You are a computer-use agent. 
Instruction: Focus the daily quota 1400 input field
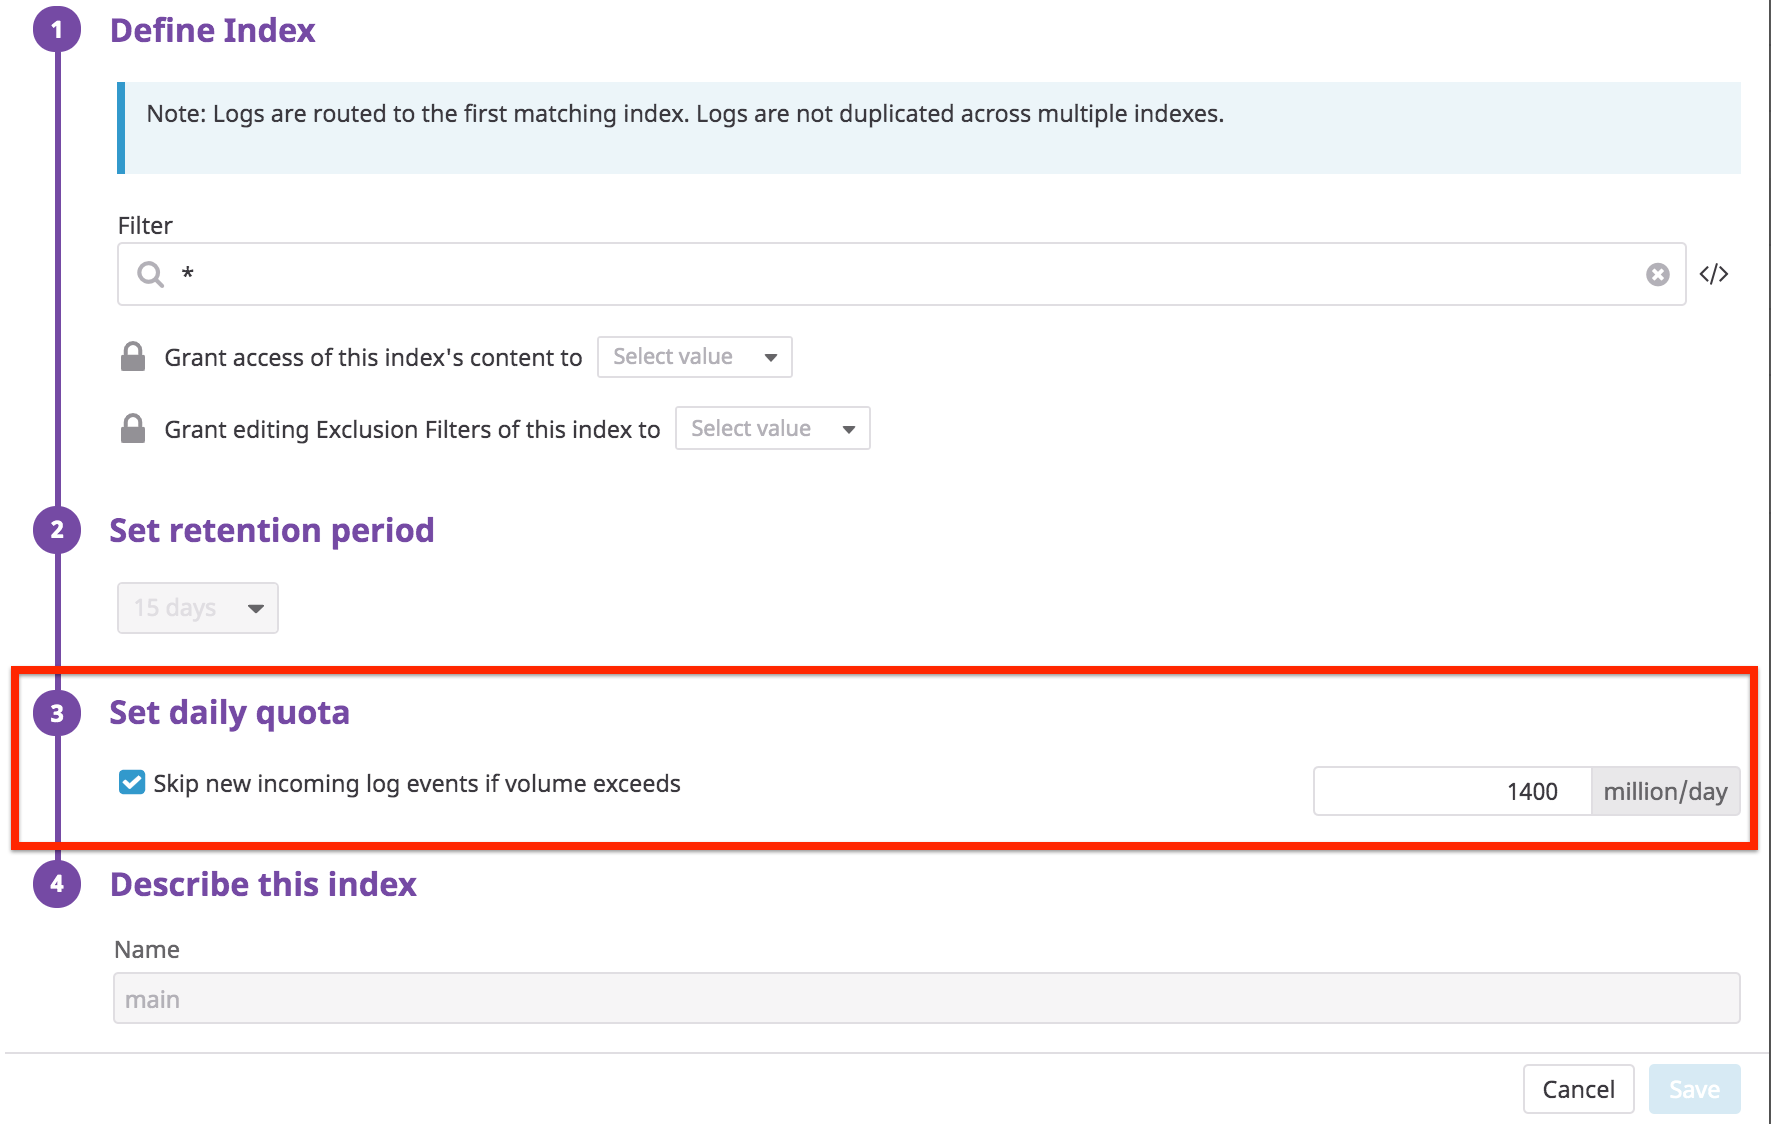pyautogui.click(x=1452, y=792)
